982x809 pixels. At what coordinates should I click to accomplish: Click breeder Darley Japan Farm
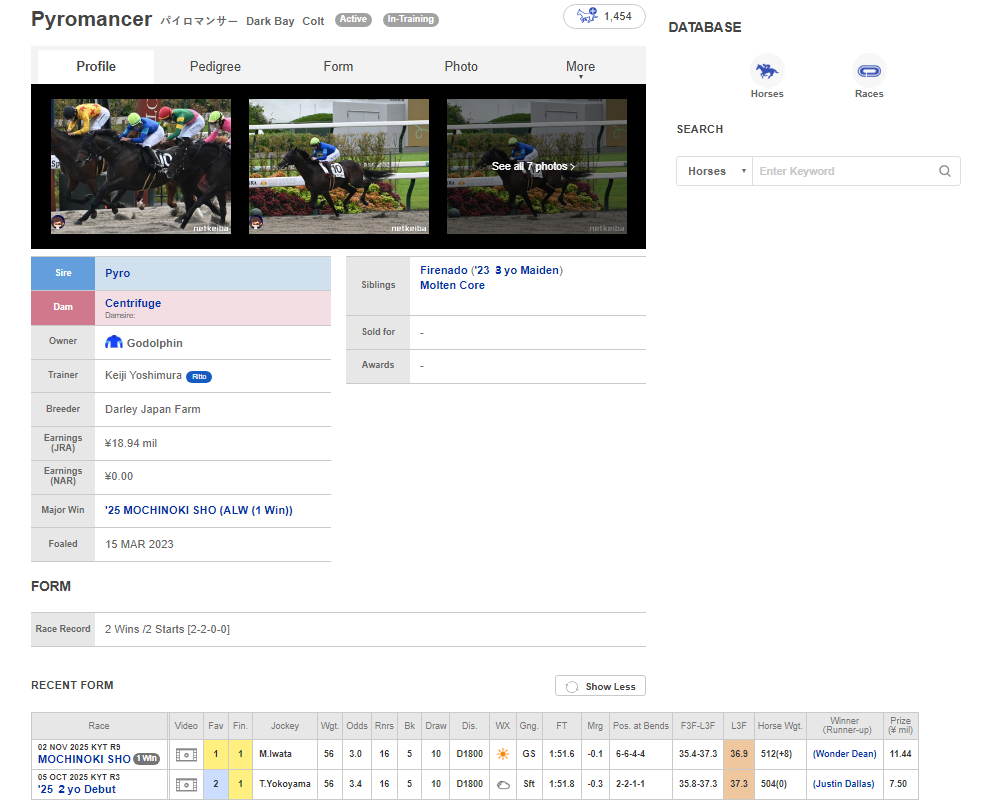[x=153, y=409]
